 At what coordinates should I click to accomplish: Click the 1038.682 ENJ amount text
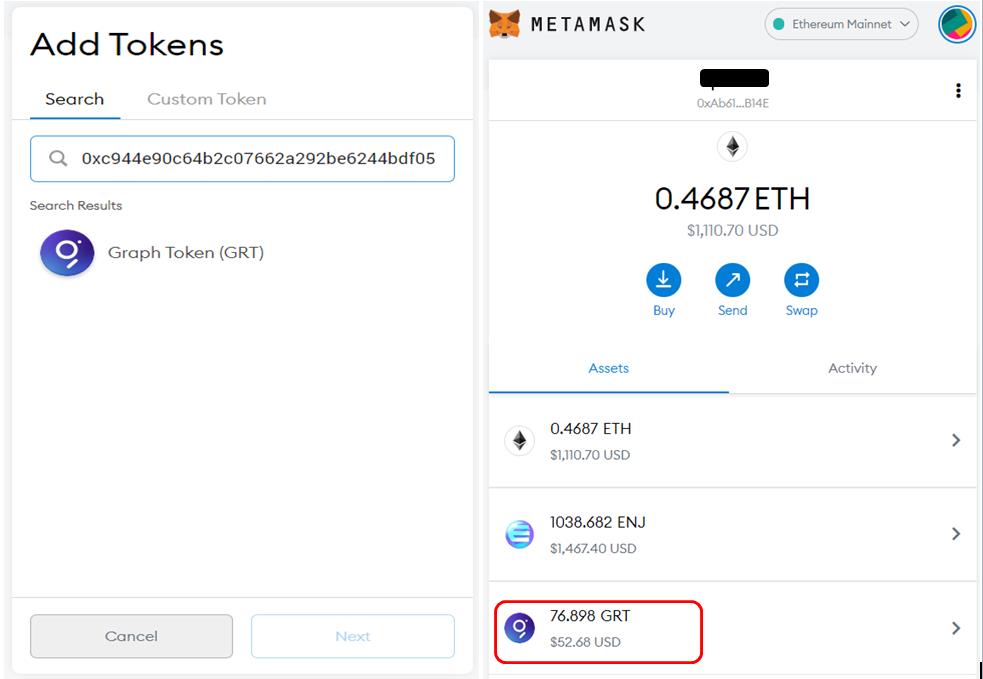[597, 522]
